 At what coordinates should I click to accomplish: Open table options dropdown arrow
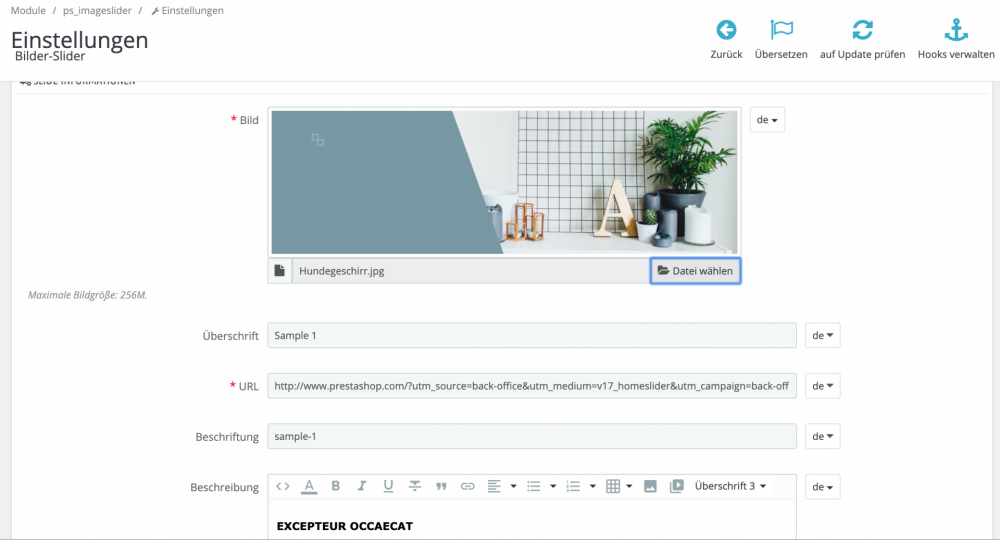(x=629, y=486)
